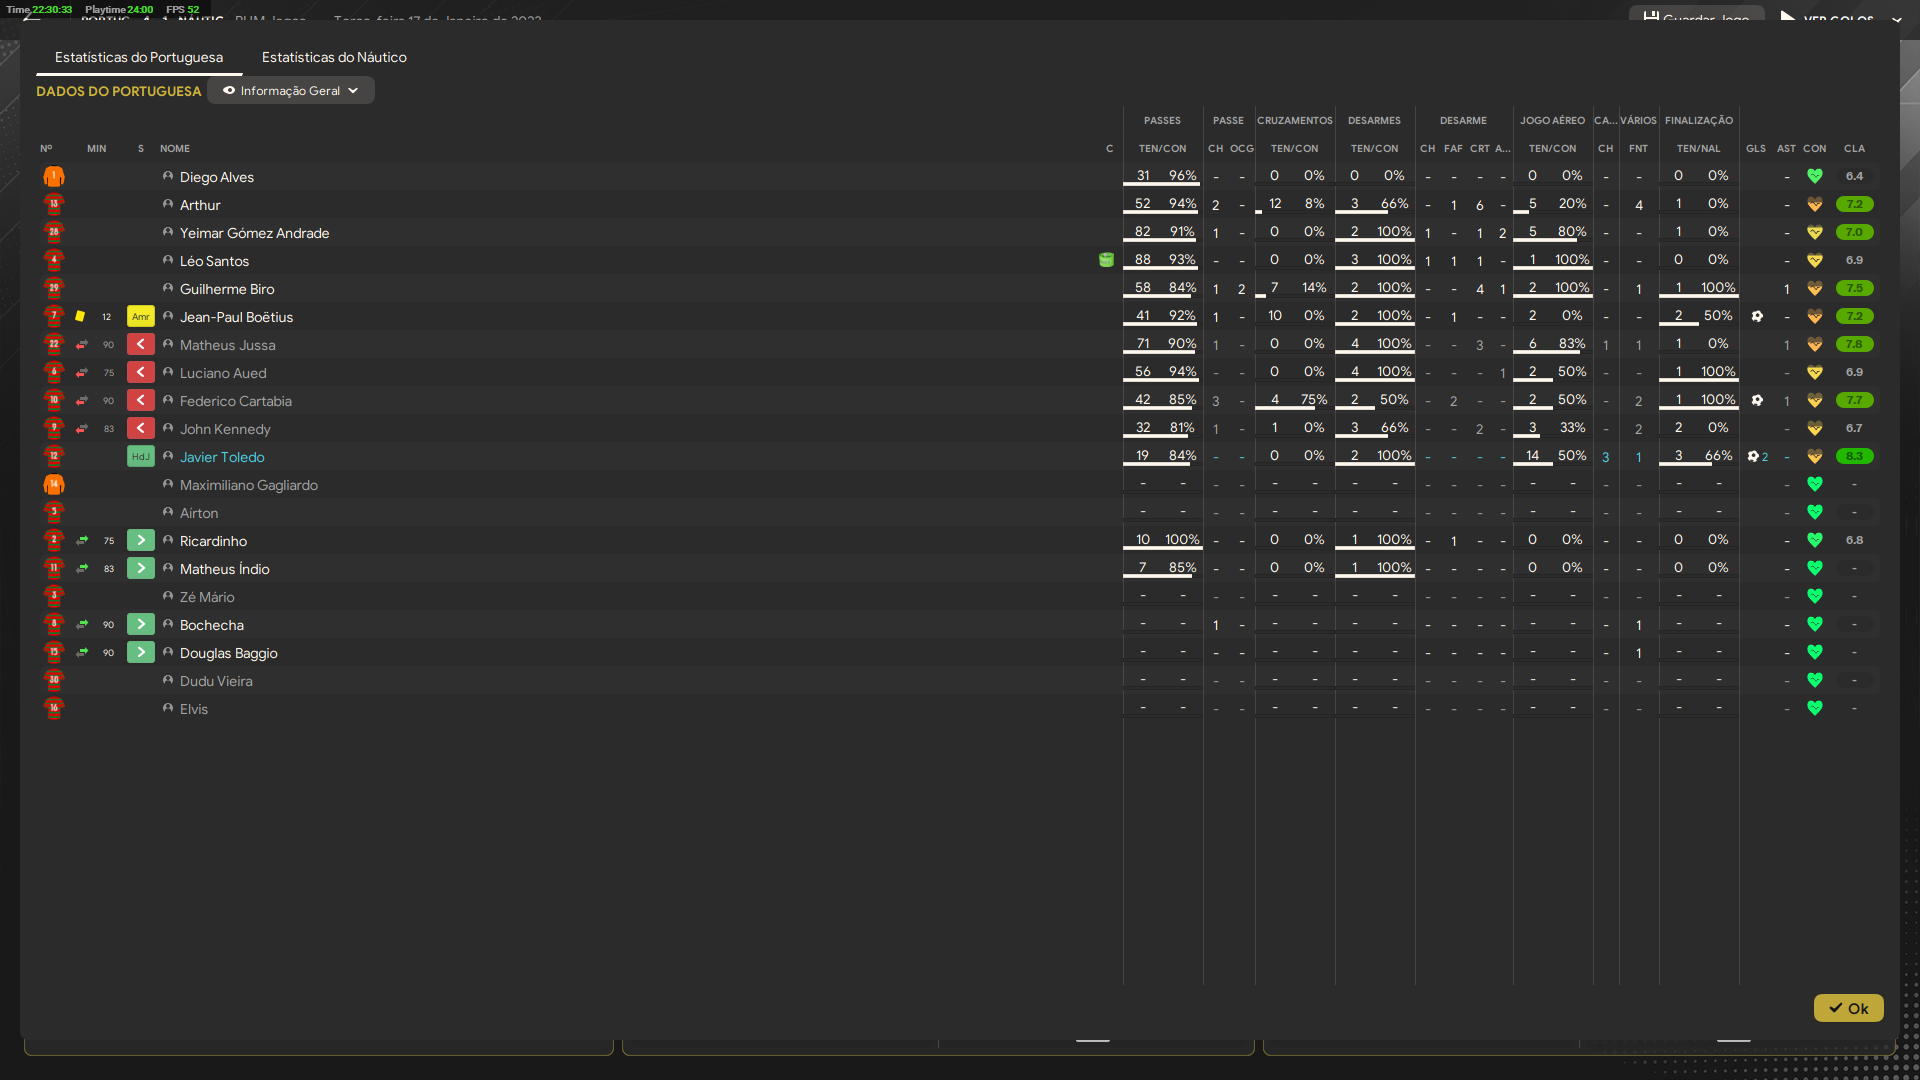Select Estatísticas do Portuguesa tab
Image resolution: width=1920 pixels, height=1080 pixels.
pos(139,57)
